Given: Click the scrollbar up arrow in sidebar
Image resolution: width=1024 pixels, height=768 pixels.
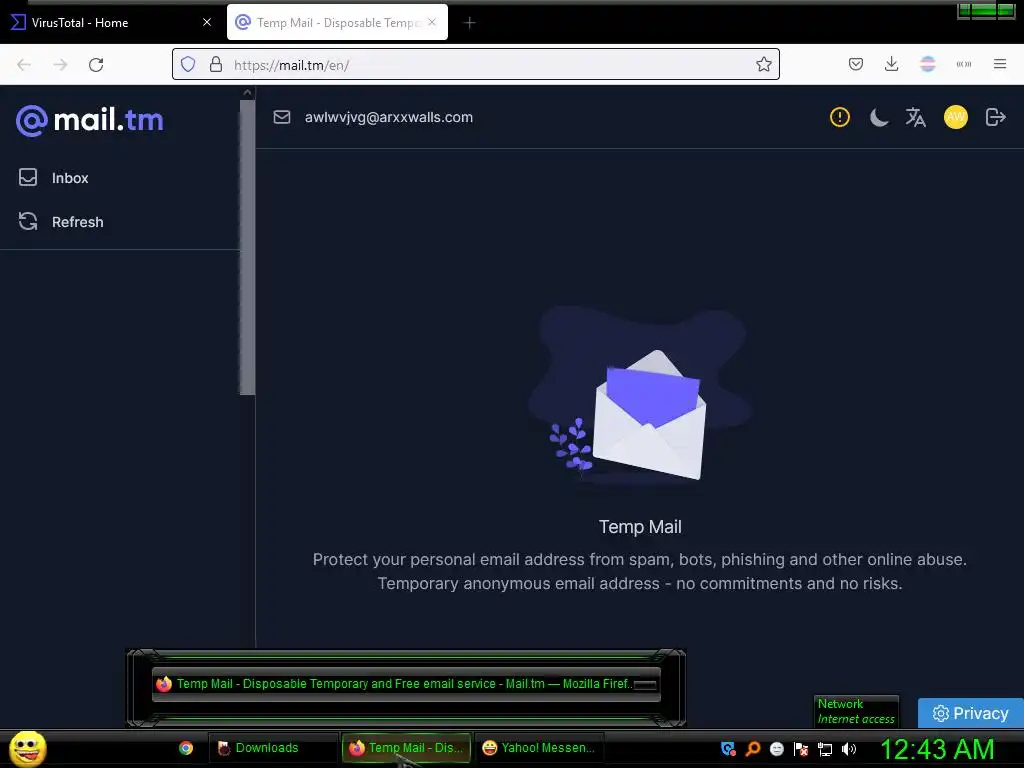Looking at the screenshot, I should click(247, 93).
